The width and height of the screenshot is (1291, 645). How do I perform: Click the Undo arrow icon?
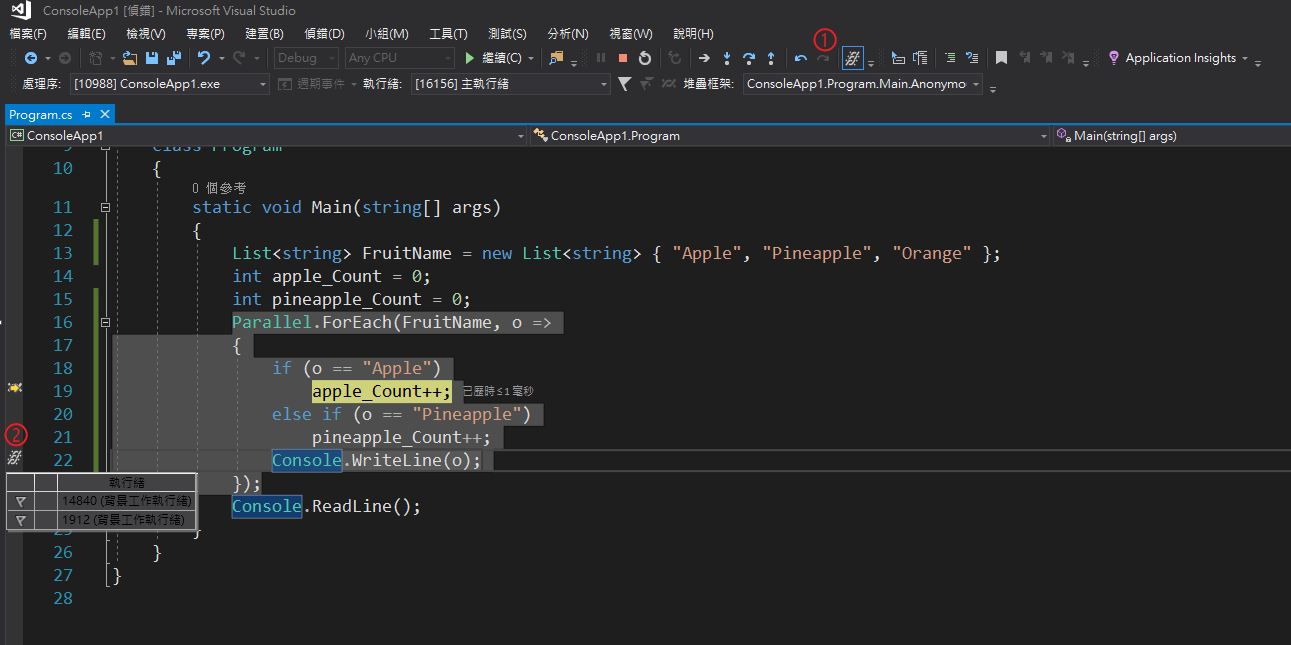pos(204,59)
